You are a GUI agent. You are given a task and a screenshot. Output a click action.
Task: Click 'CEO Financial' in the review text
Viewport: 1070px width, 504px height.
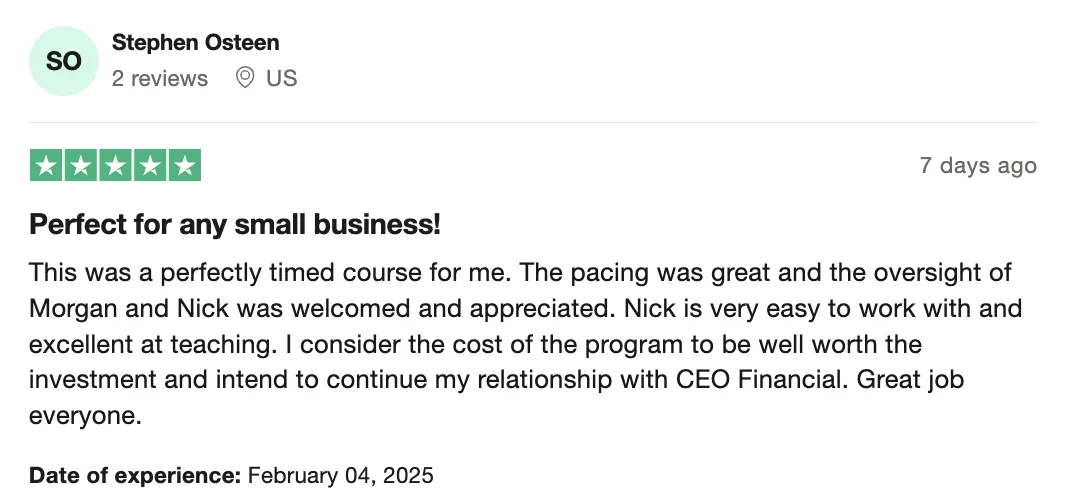pyautogui.click(x=758, y=379)
